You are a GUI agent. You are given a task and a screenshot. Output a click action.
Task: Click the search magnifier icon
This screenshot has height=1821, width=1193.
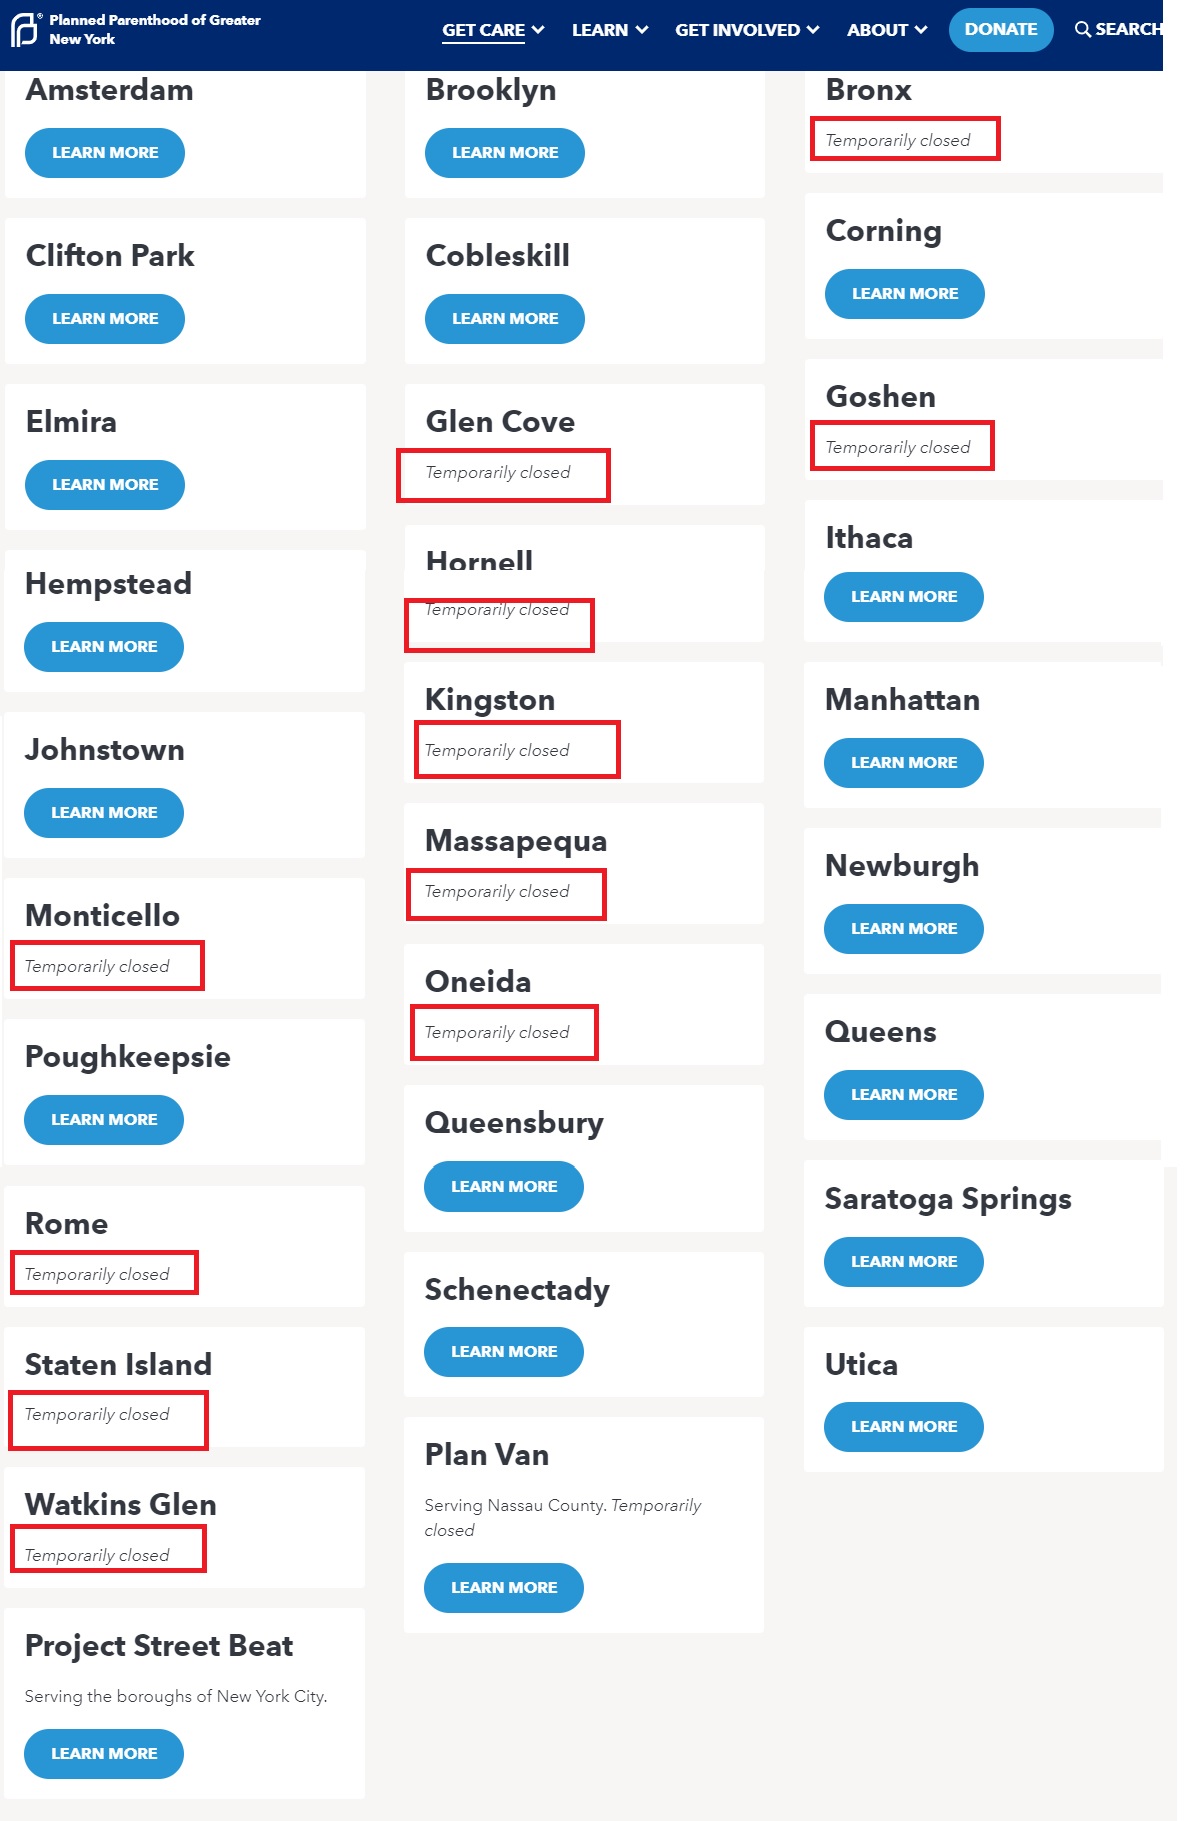pyautogui.click(x=1082, y=30)
